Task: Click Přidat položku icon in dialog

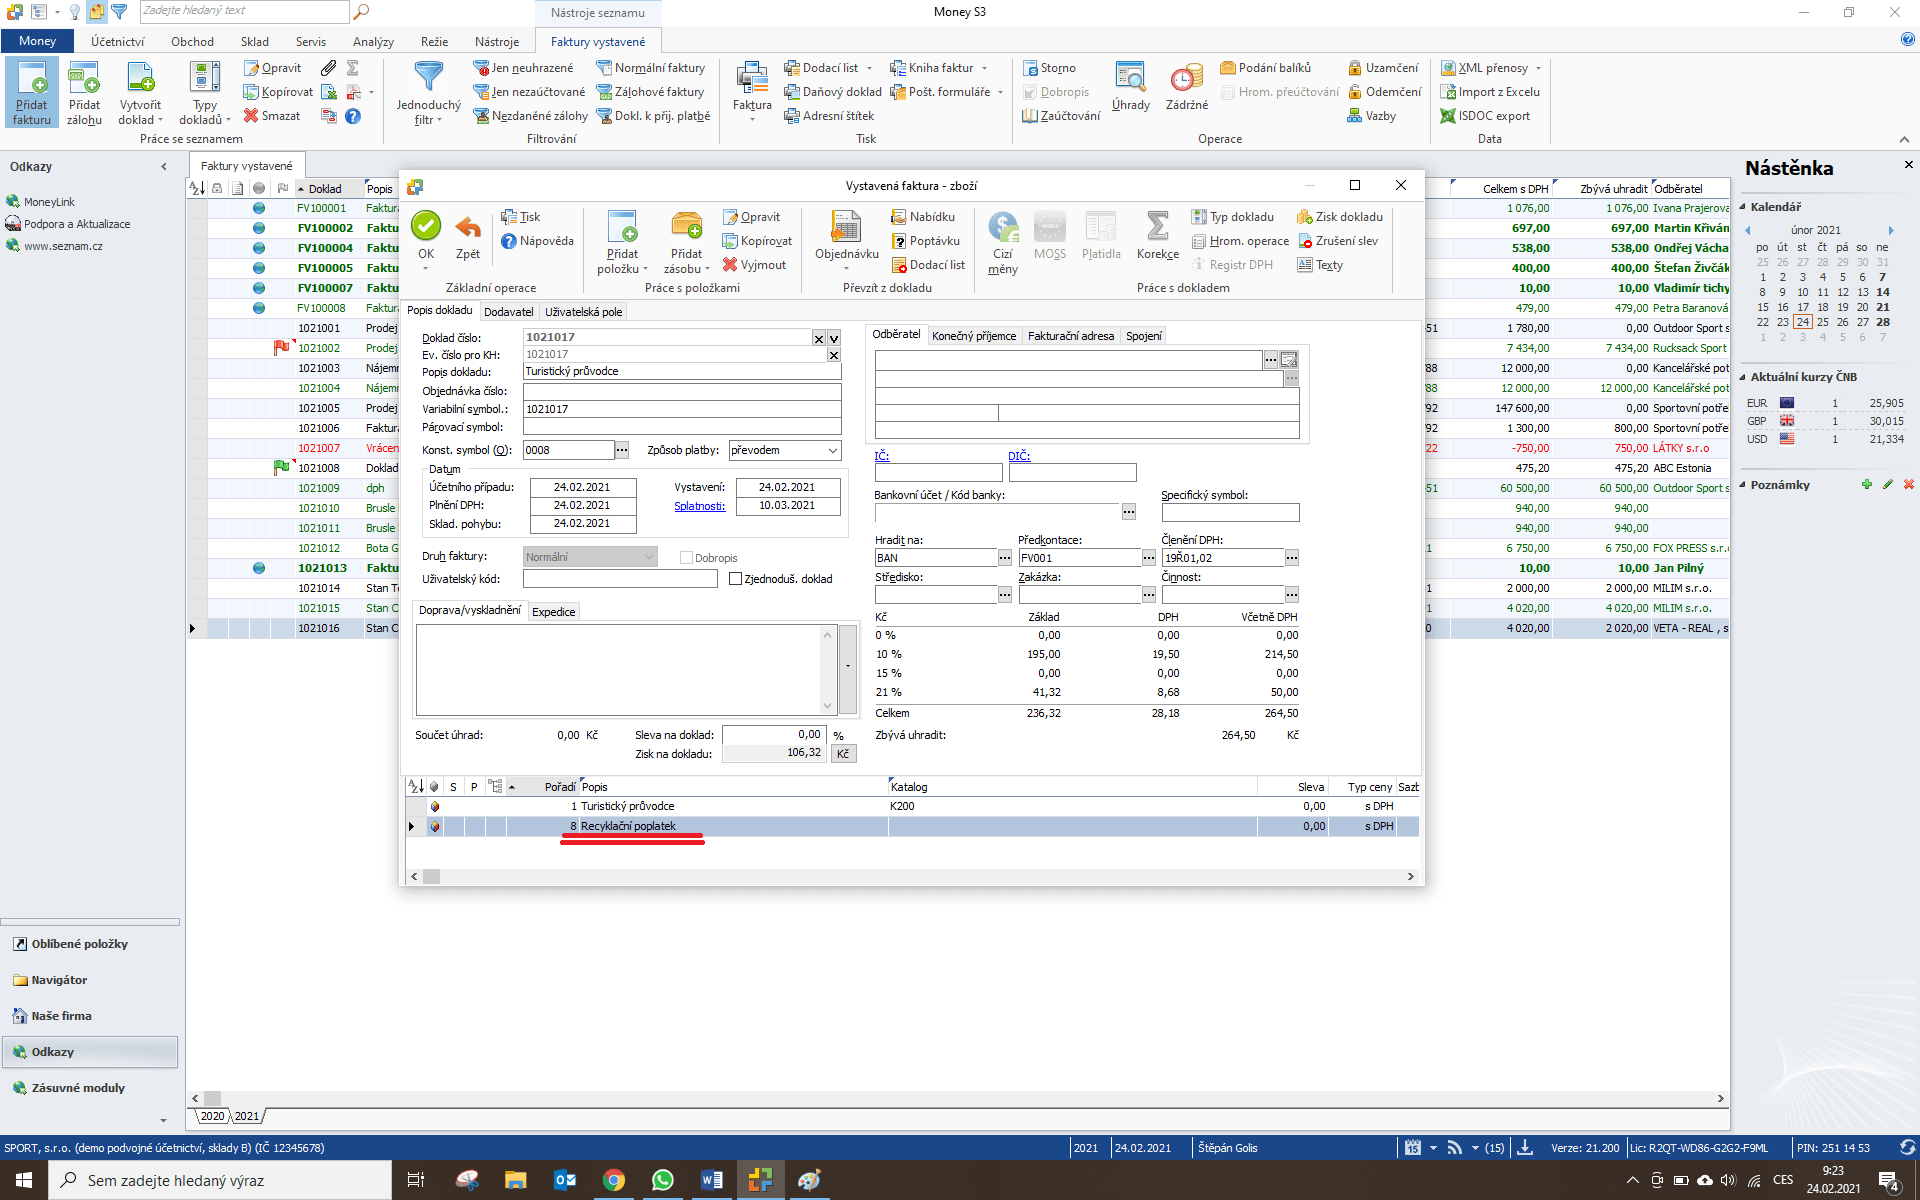Action: 622,227
